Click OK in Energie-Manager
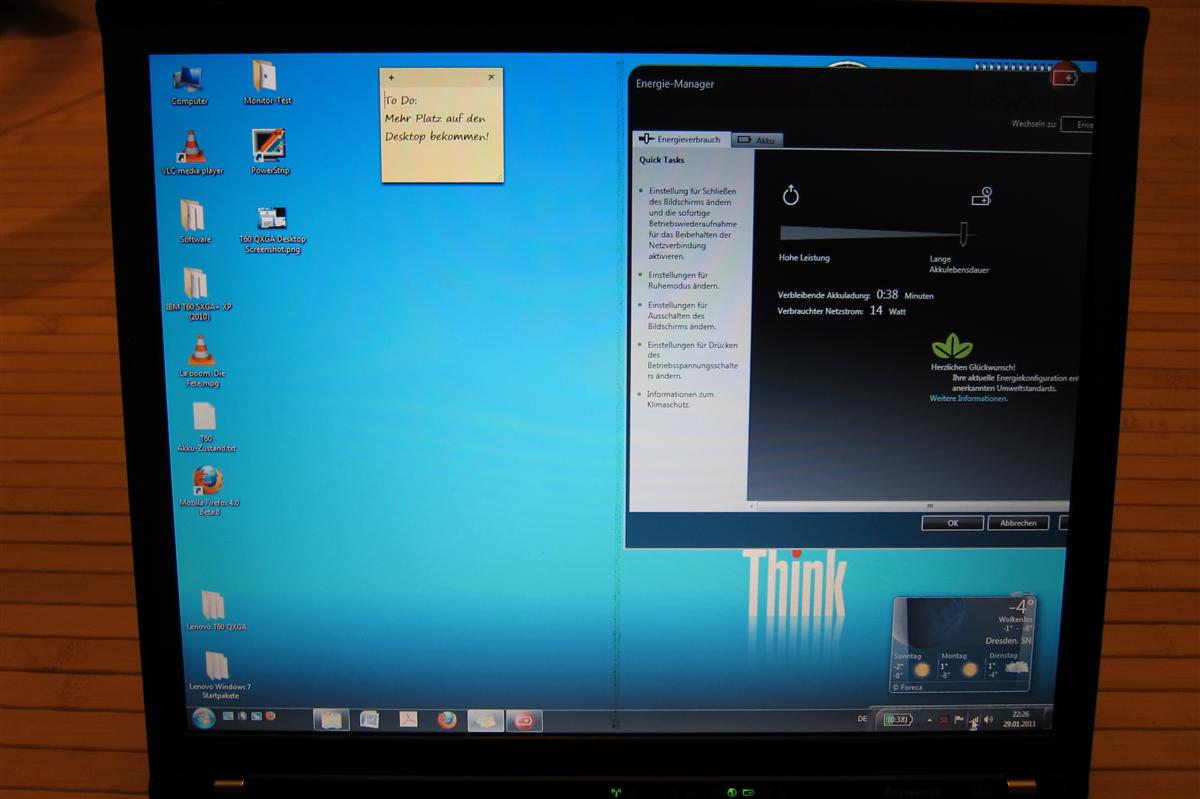Image resolution: width=1200 pixels, height=799 pixels. point(952,523)
